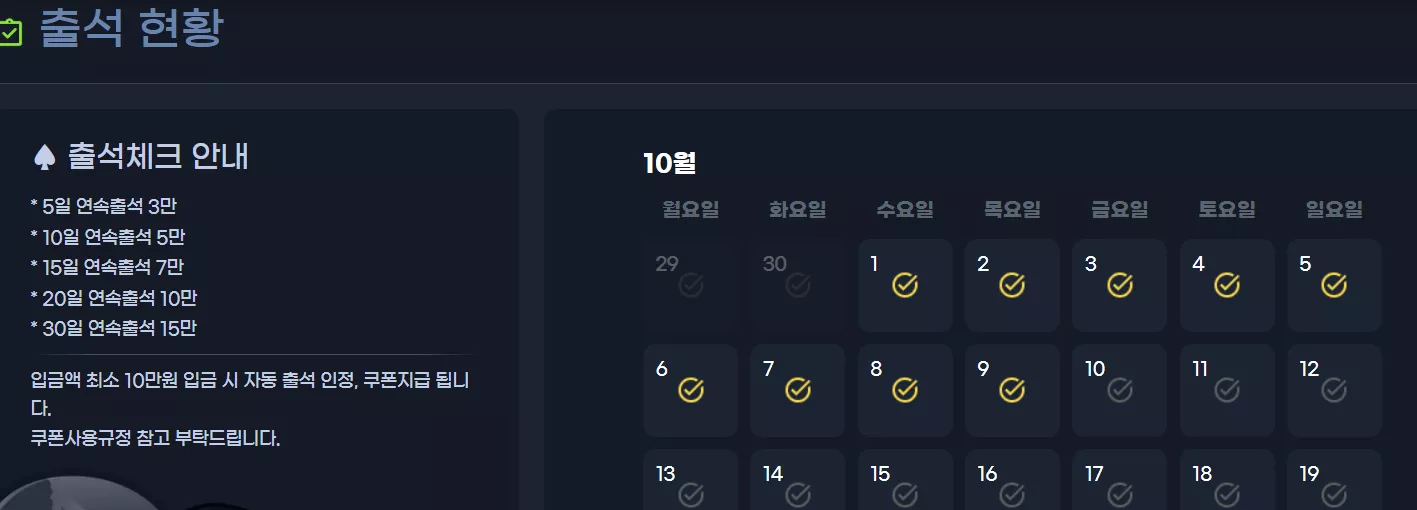This screenshot has width=1417, height=510.
Task: Click the faded check icon on day 29
Action: tap(690, 286)
